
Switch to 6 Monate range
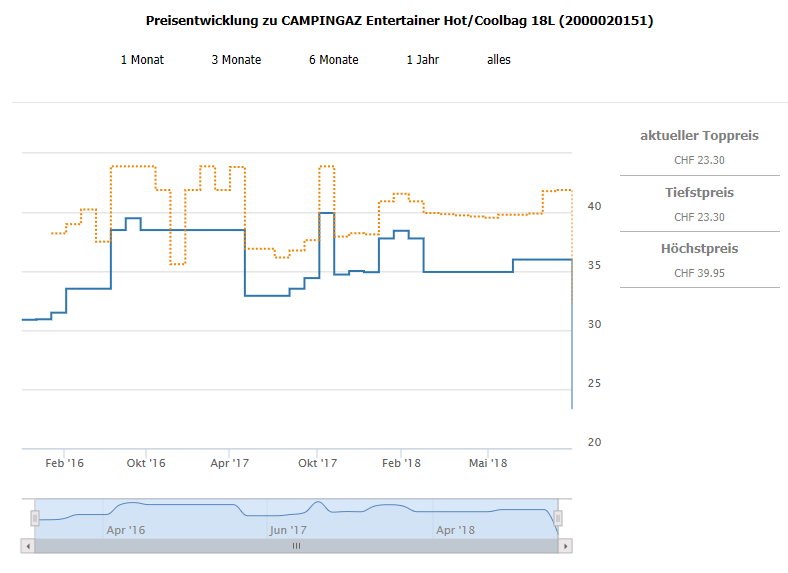tap(334, 60)
